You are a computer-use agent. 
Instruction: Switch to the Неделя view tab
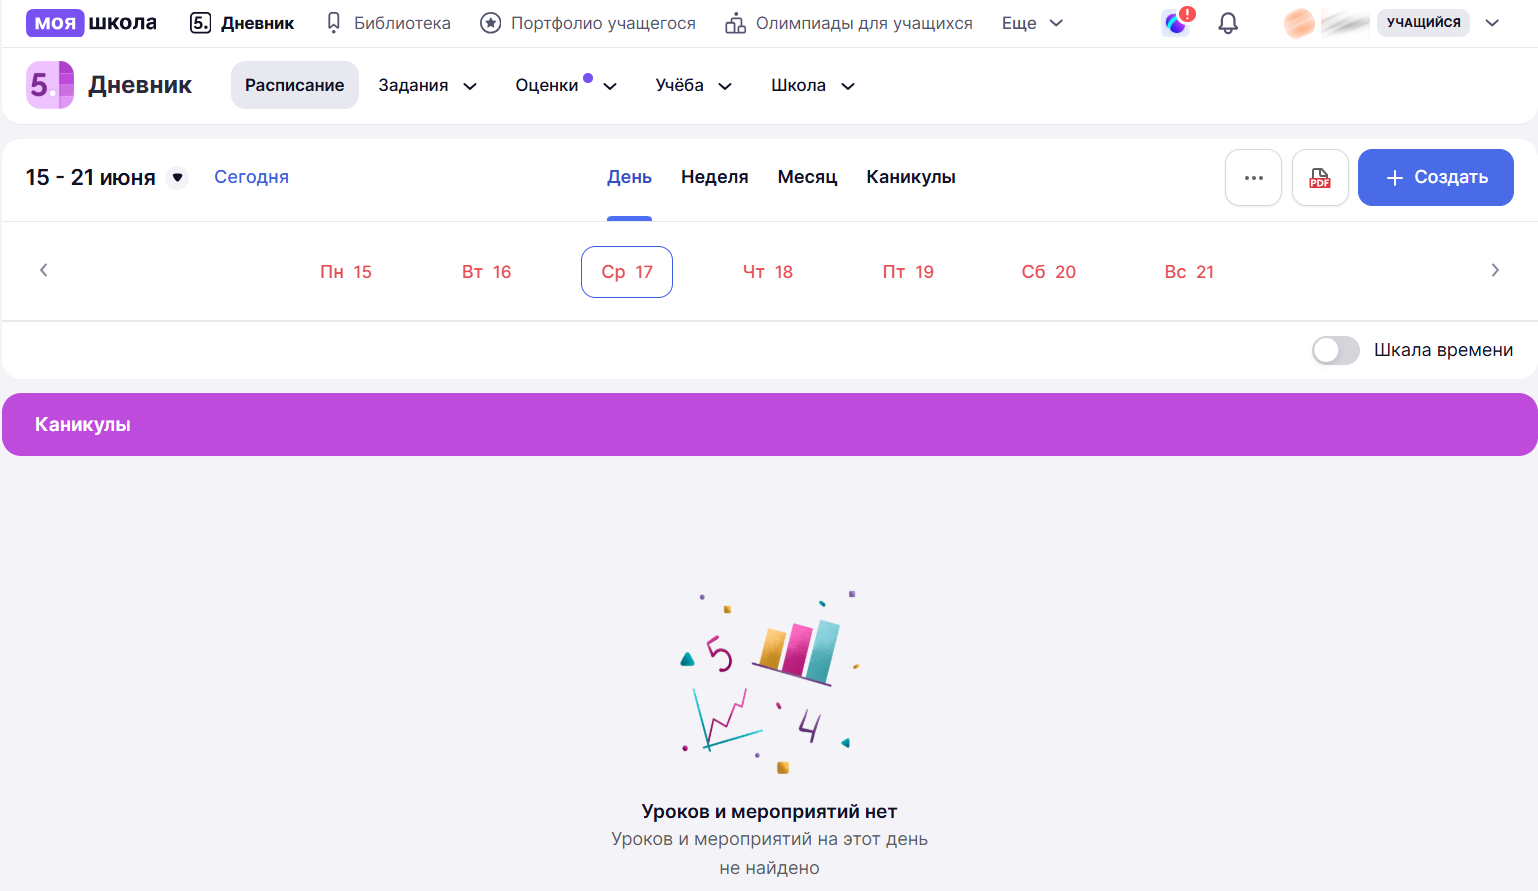[714, 177]
